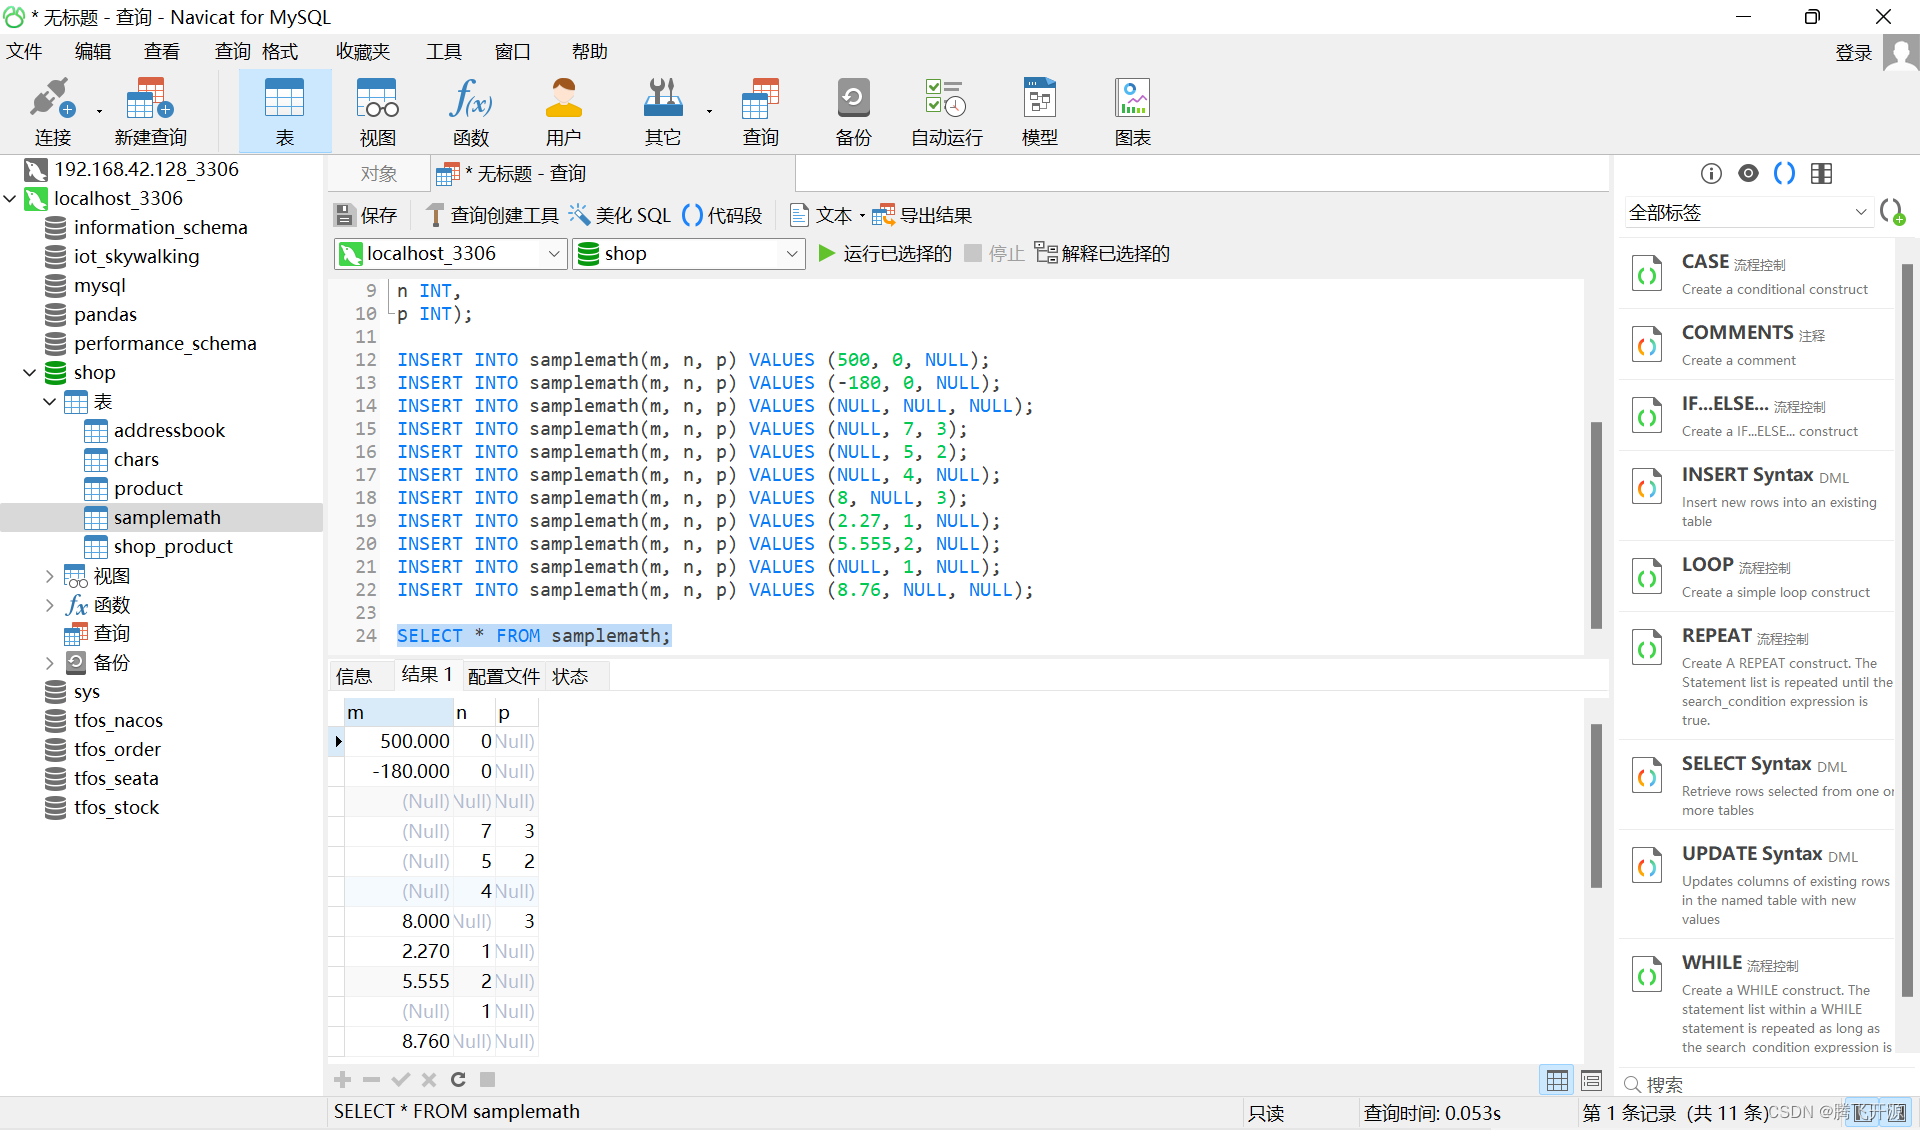Collapse the Tables (表) node
Viewport: 1920px width, 1130px height.
50,402
